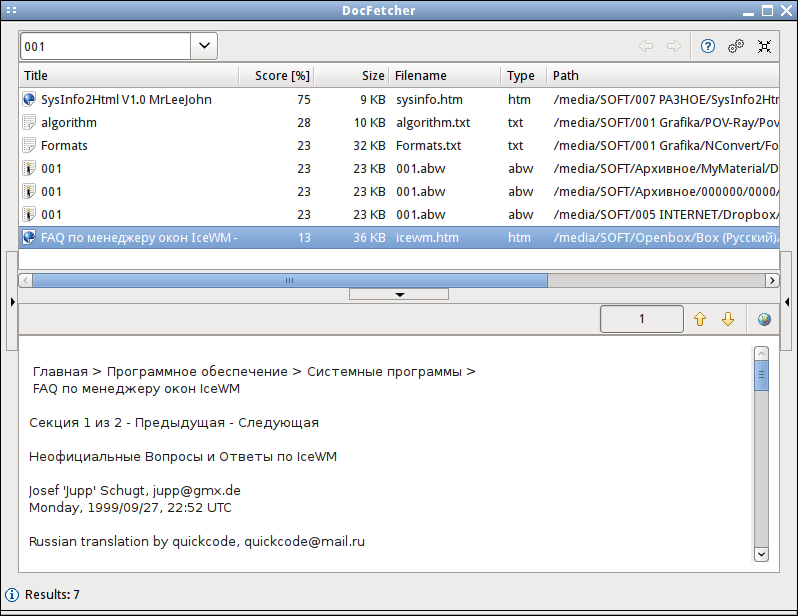Click the algorithm row text file icon
Viewport: 798px width, 616px height.
pyautogui.click(x=29, y=122)
